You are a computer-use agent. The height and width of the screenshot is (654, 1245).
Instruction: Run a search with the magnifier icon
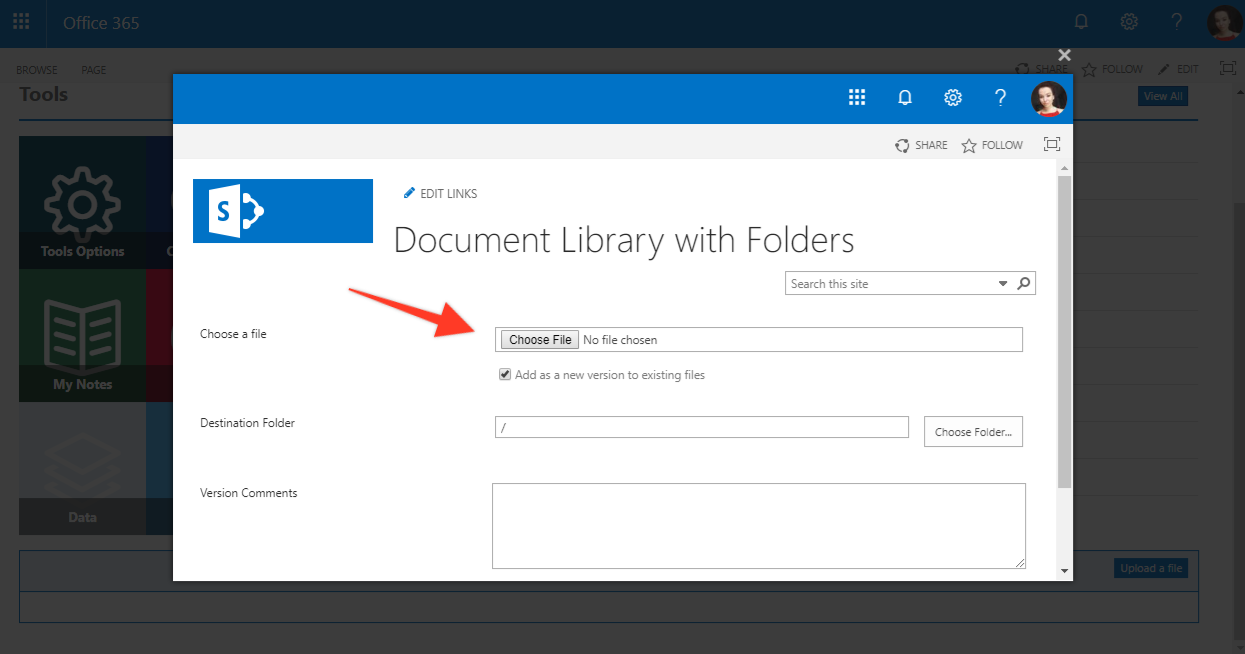point(1023,283)
